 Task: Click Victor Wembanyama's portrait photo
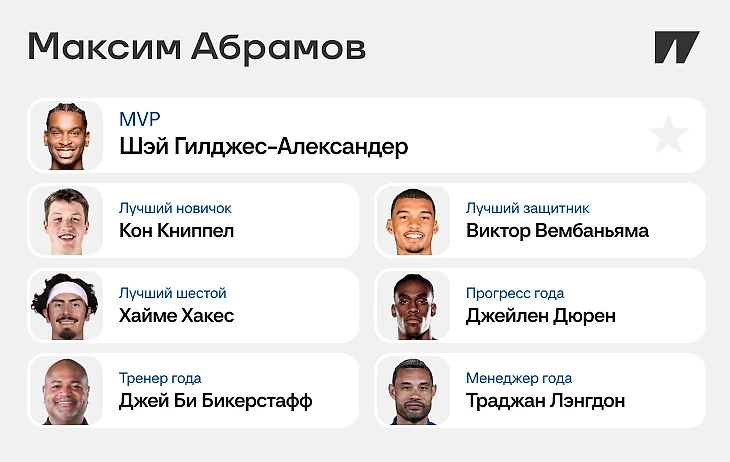point(413,221)
